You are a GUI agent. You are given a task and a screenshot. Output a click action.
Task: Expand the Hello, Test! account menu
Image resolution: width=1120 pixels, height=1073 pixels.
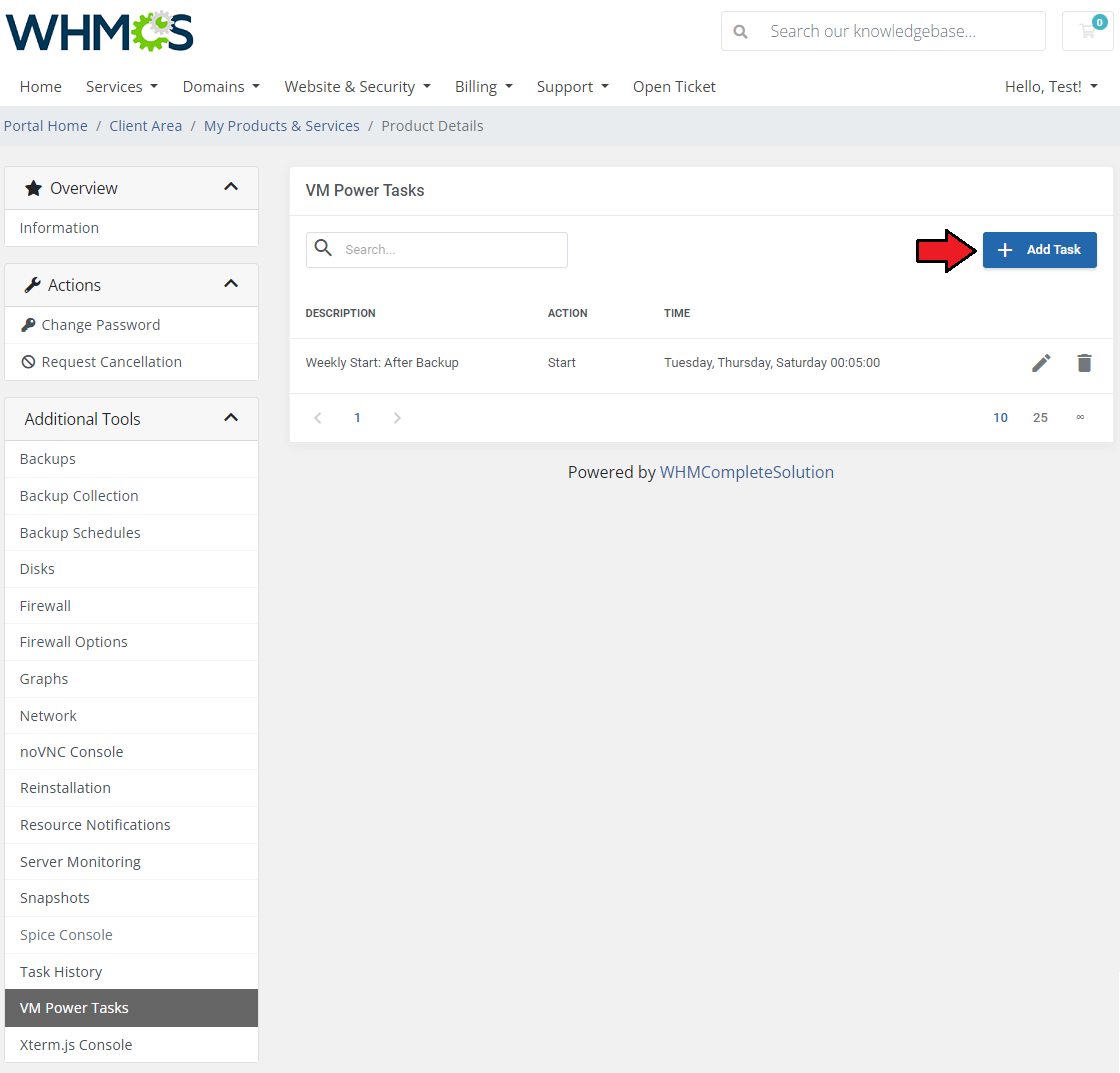point(1050,87)
